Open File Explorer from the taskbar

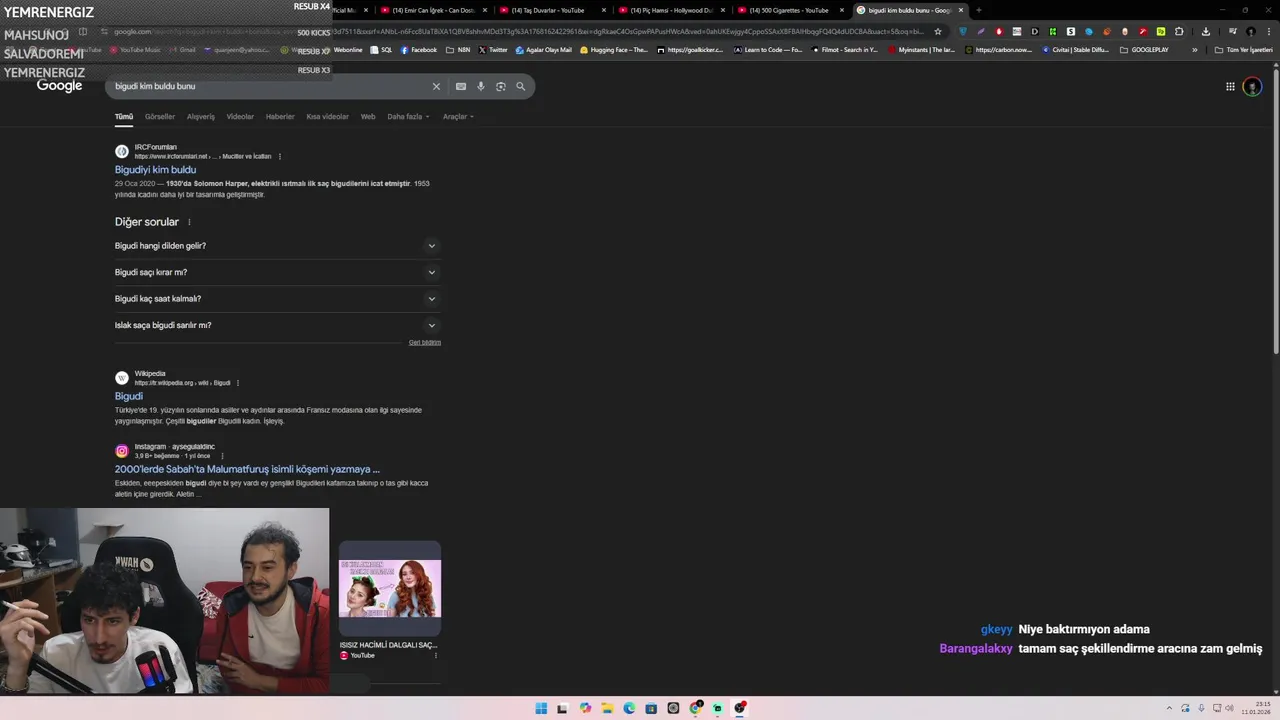(x=607, y=708)
